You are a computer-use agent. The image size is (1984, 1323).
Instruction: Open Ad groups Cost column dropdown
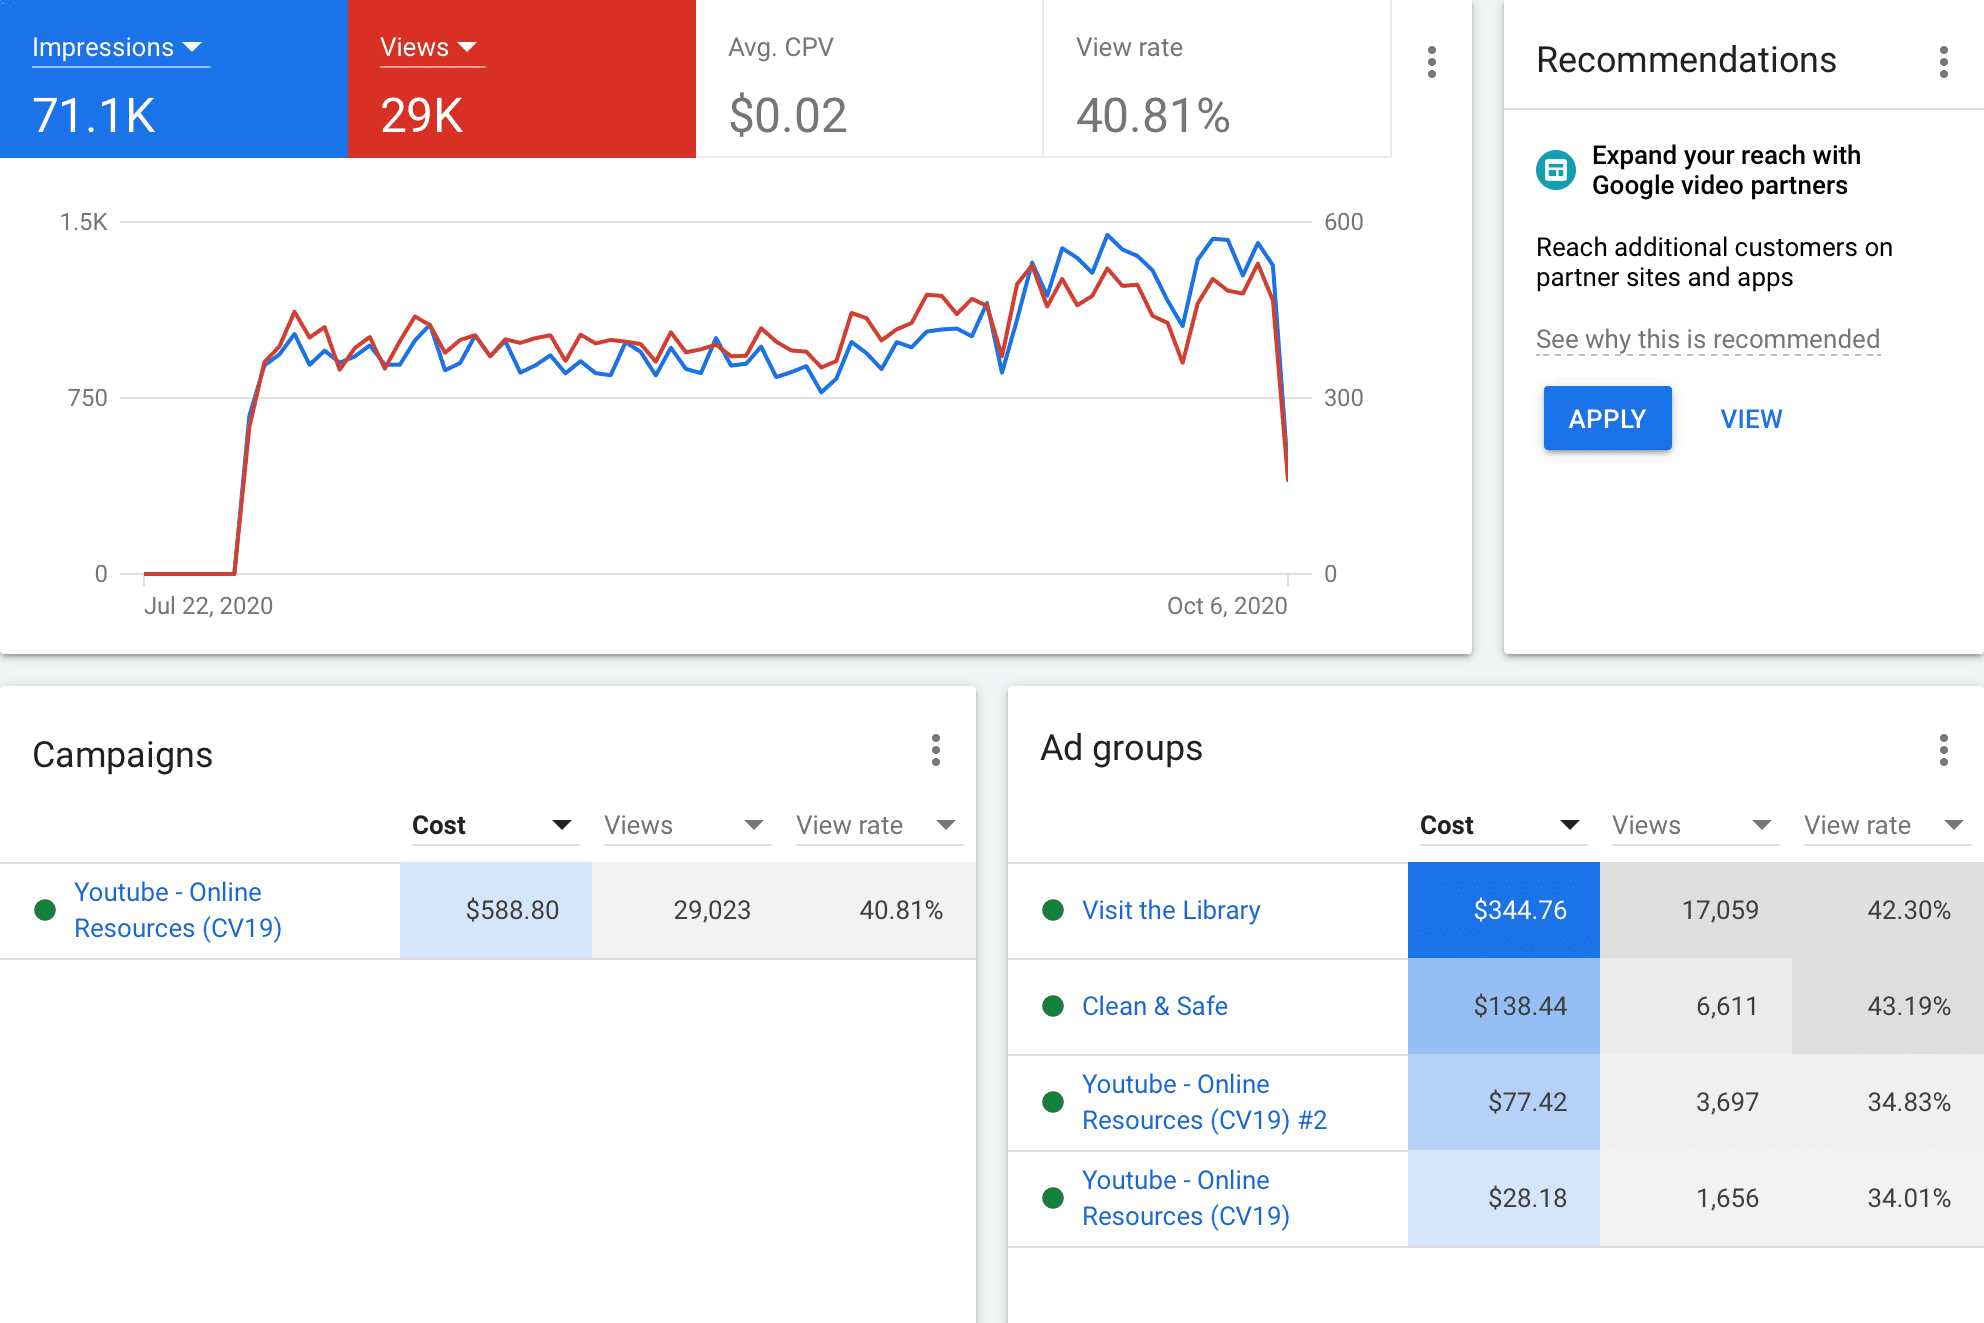click(1502, 825)
